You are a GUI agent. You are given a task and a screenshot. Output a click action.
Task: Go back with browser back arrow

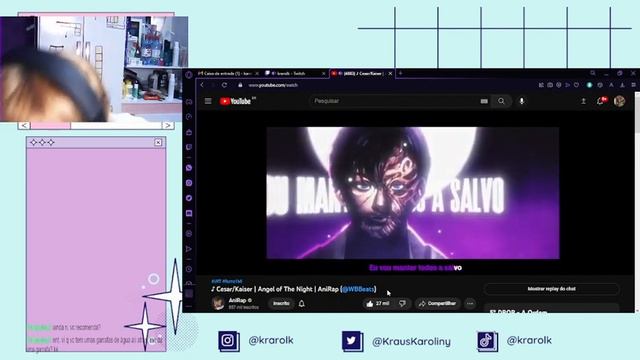[202, 85]
